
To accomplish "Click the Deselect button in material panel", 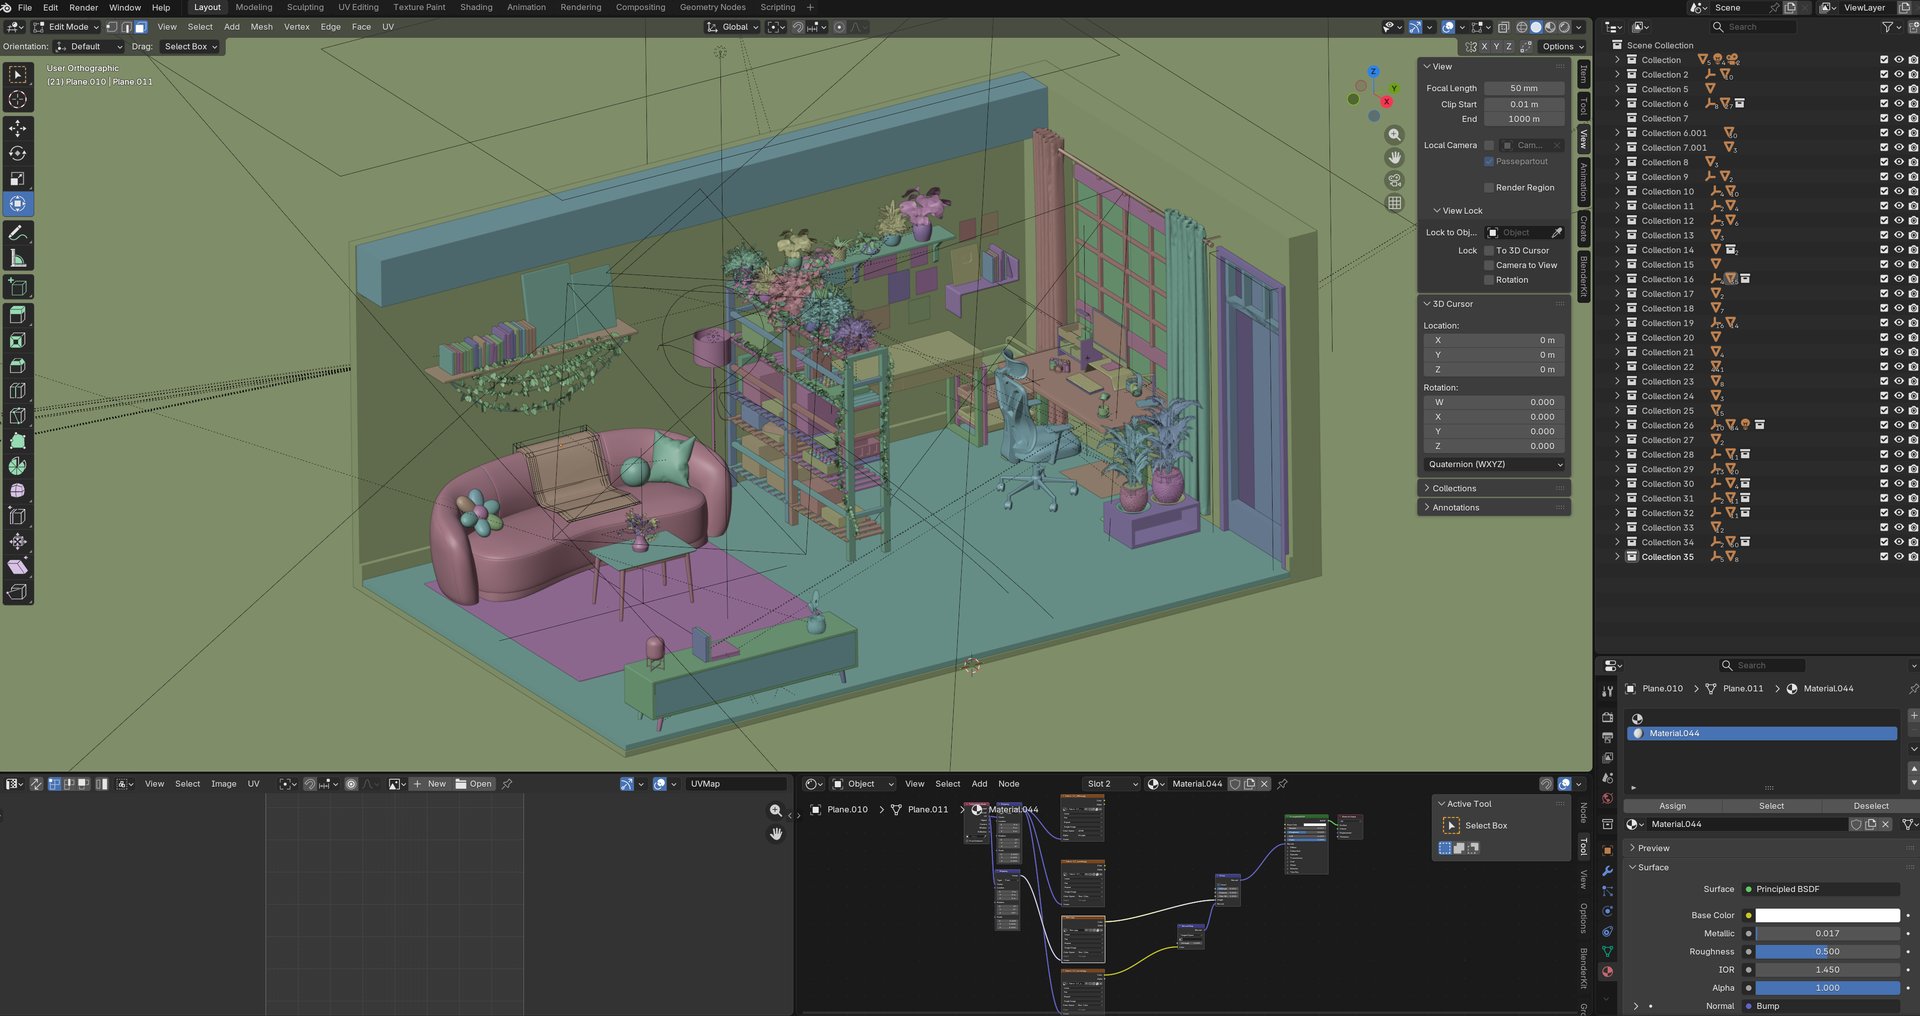I will 1870,806.
